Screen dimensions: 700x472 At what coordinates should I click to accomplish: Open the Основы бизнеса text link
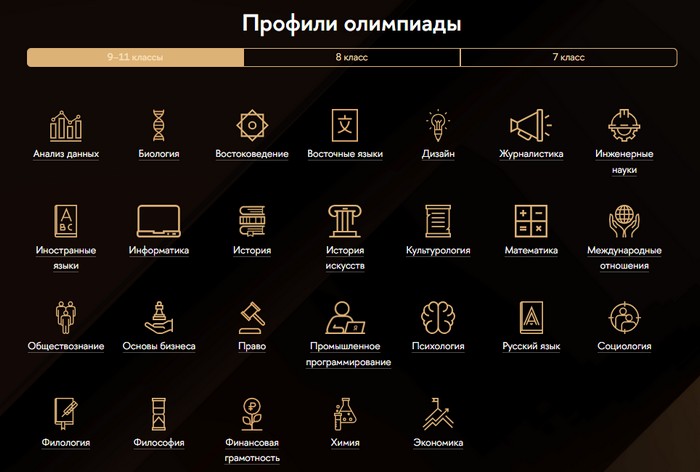(158, 346)
